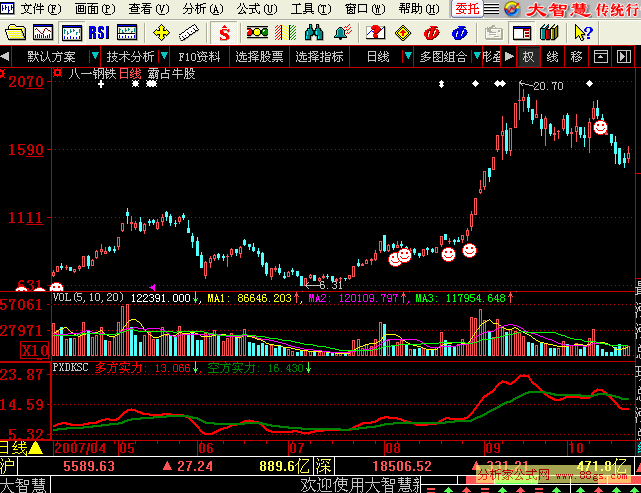Viewport: 641px width, 493px height.
Task: Click the grayed clipboard icon
Action: (x=493, y=33)
